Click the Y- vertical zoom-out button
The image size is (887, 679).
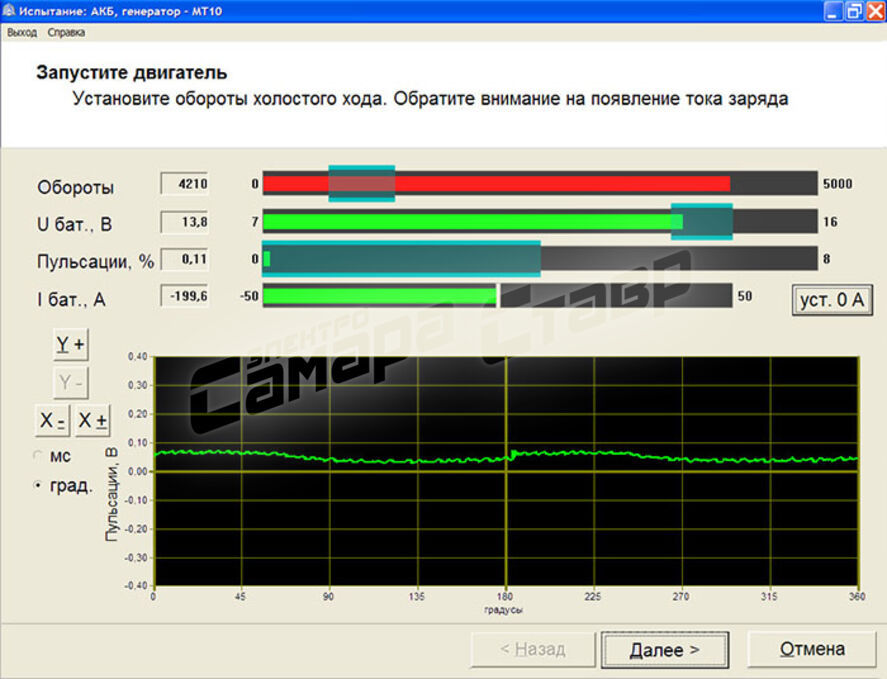pyautogui.click(x=70, y=382)
